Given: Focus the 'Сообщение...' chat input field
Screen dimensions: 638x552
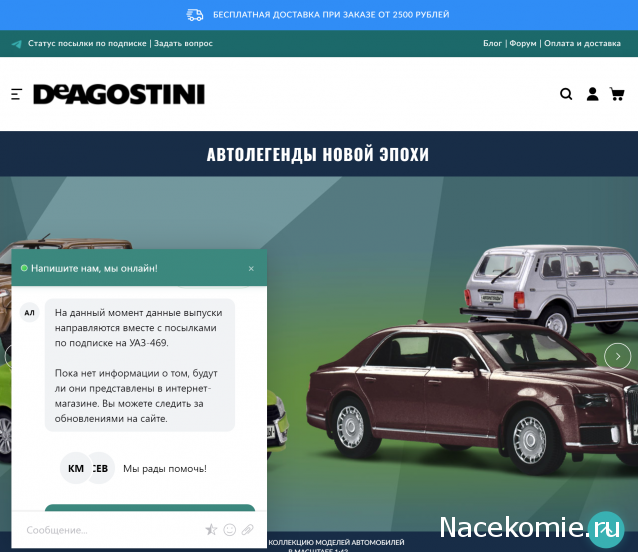Looking at the screenshot, I should [x=112, y=530].
